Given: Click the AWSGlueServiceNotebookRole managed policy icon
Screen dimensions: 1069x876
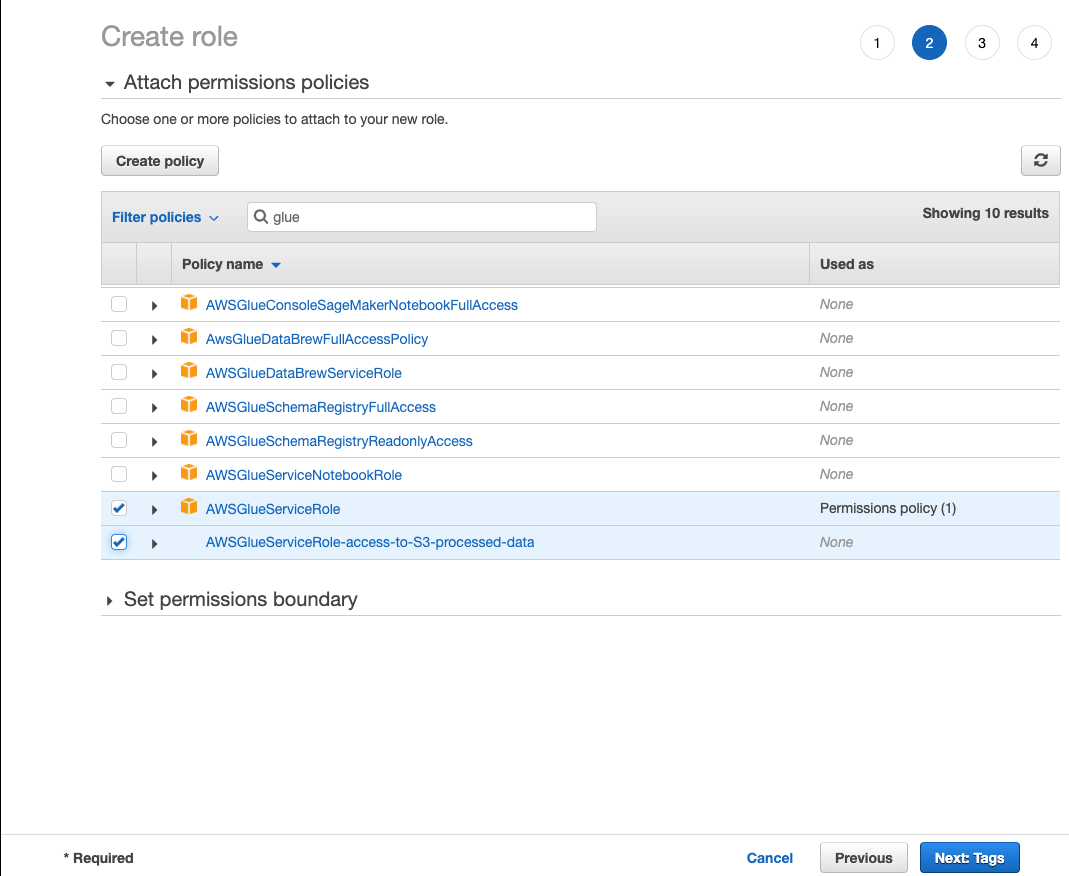Looking at the screenshot, I should (x=189, y=473).
